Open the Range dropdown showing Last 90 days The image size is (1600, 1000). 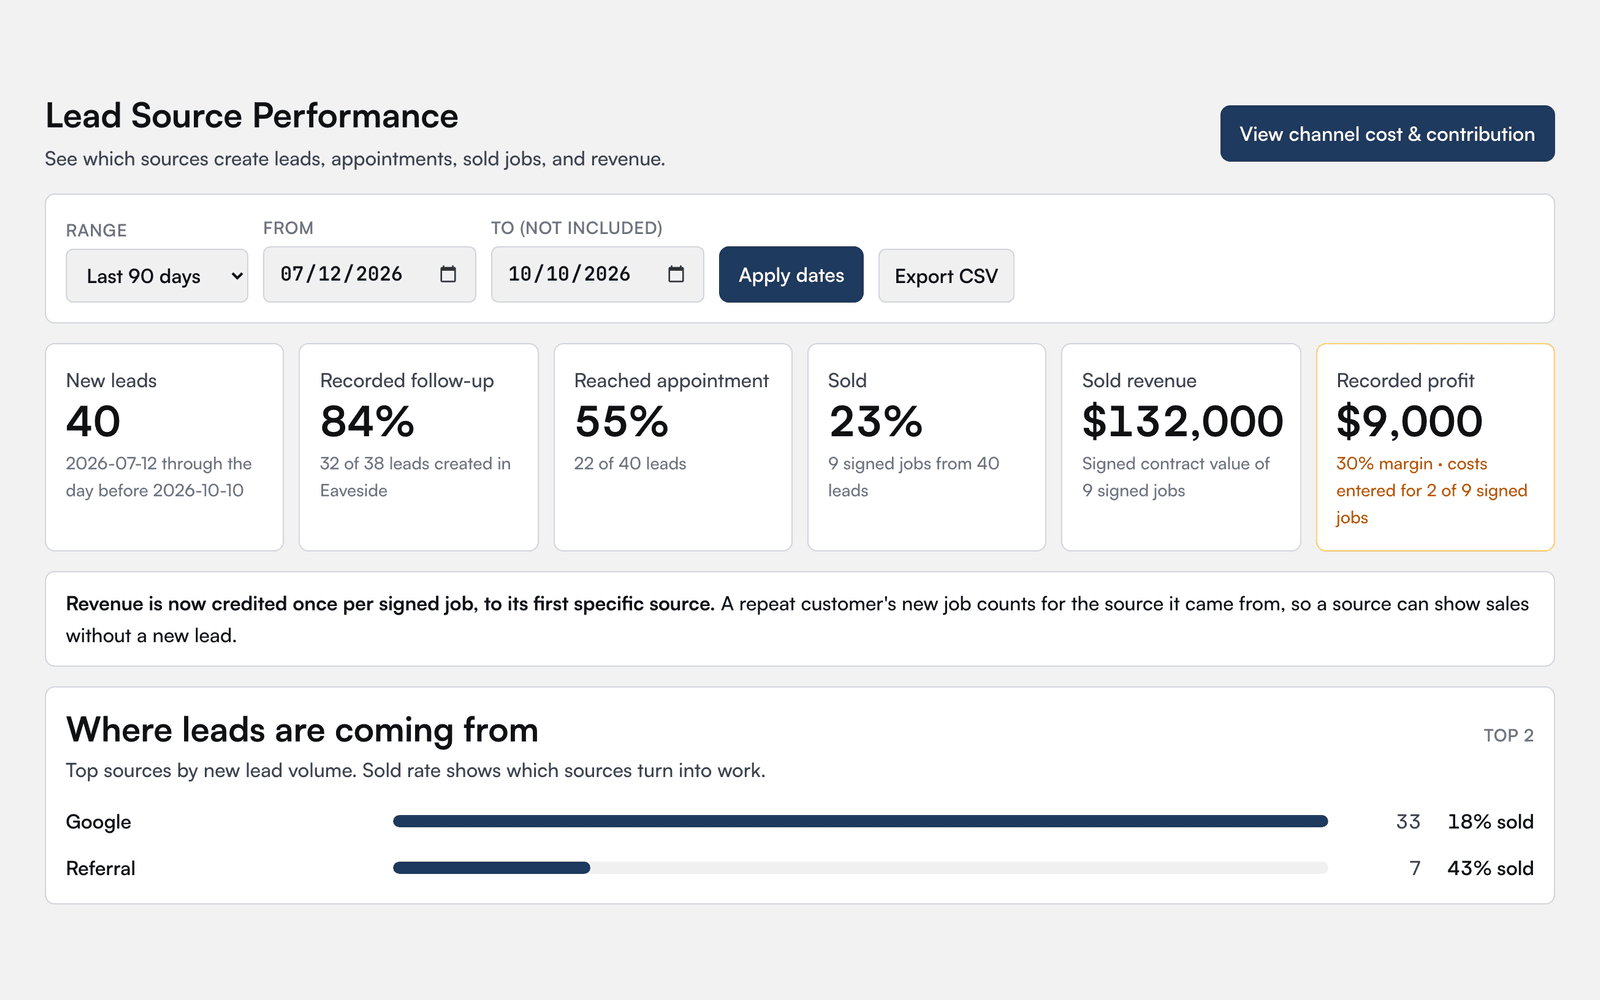157,276
